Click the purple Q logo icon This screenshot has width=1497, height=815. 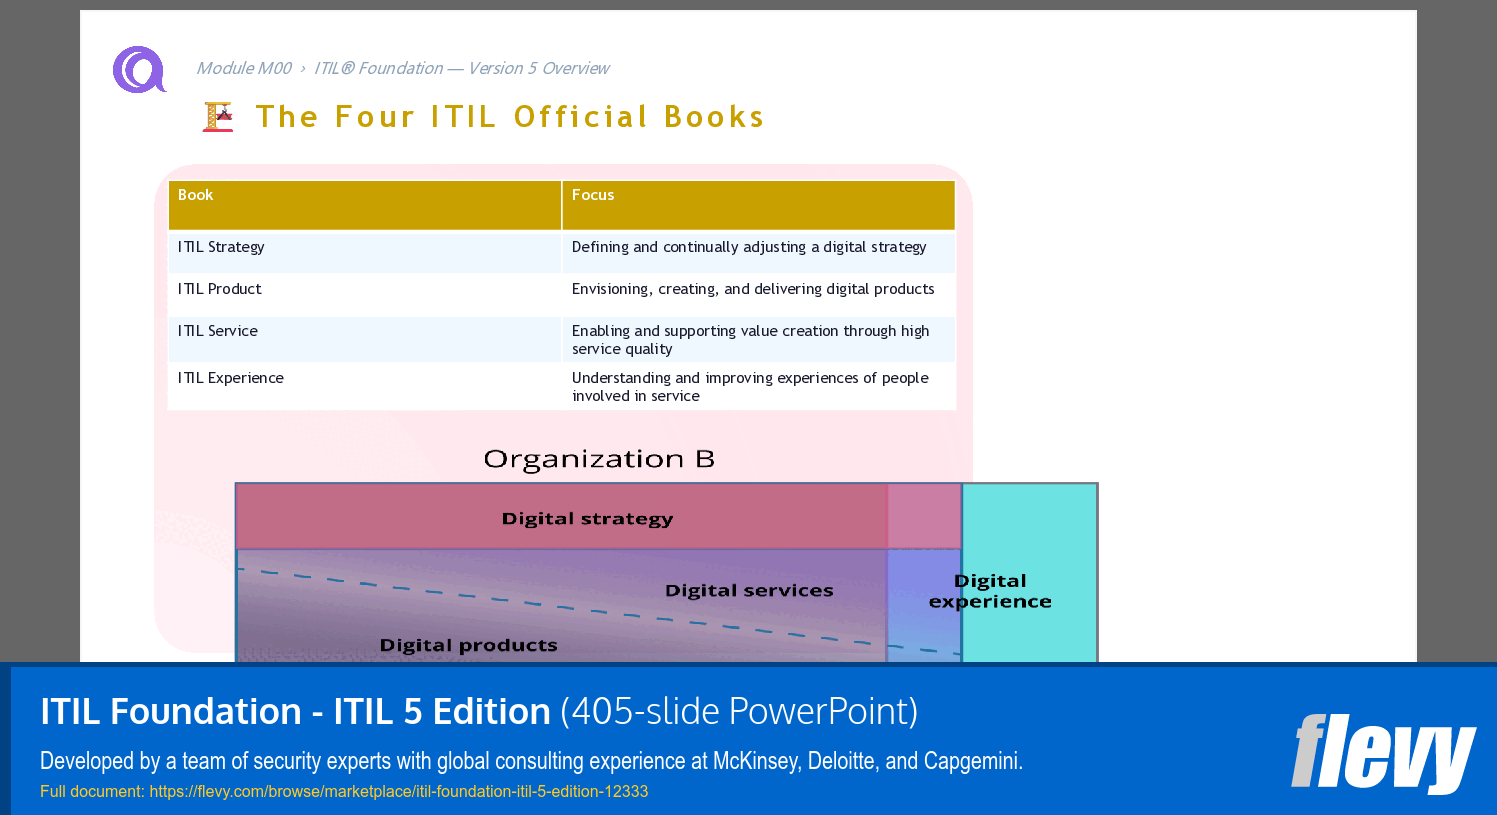coord(139,70)
